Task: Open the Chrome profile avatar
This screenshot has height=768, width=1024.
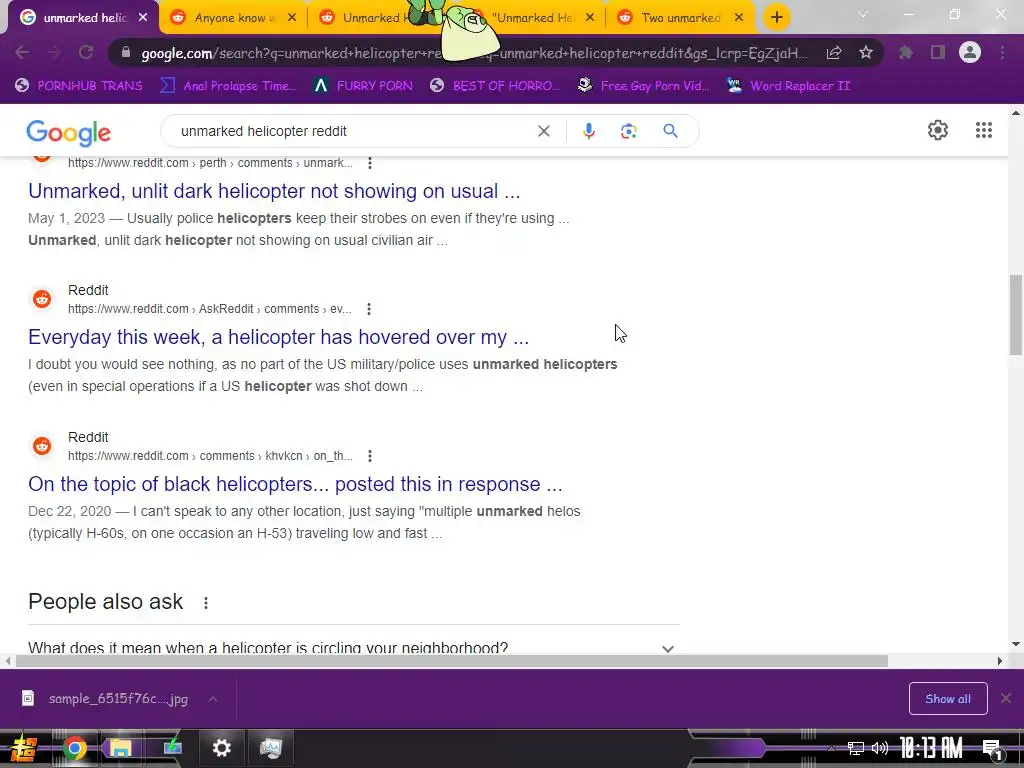Action: (x=970, y=52)
